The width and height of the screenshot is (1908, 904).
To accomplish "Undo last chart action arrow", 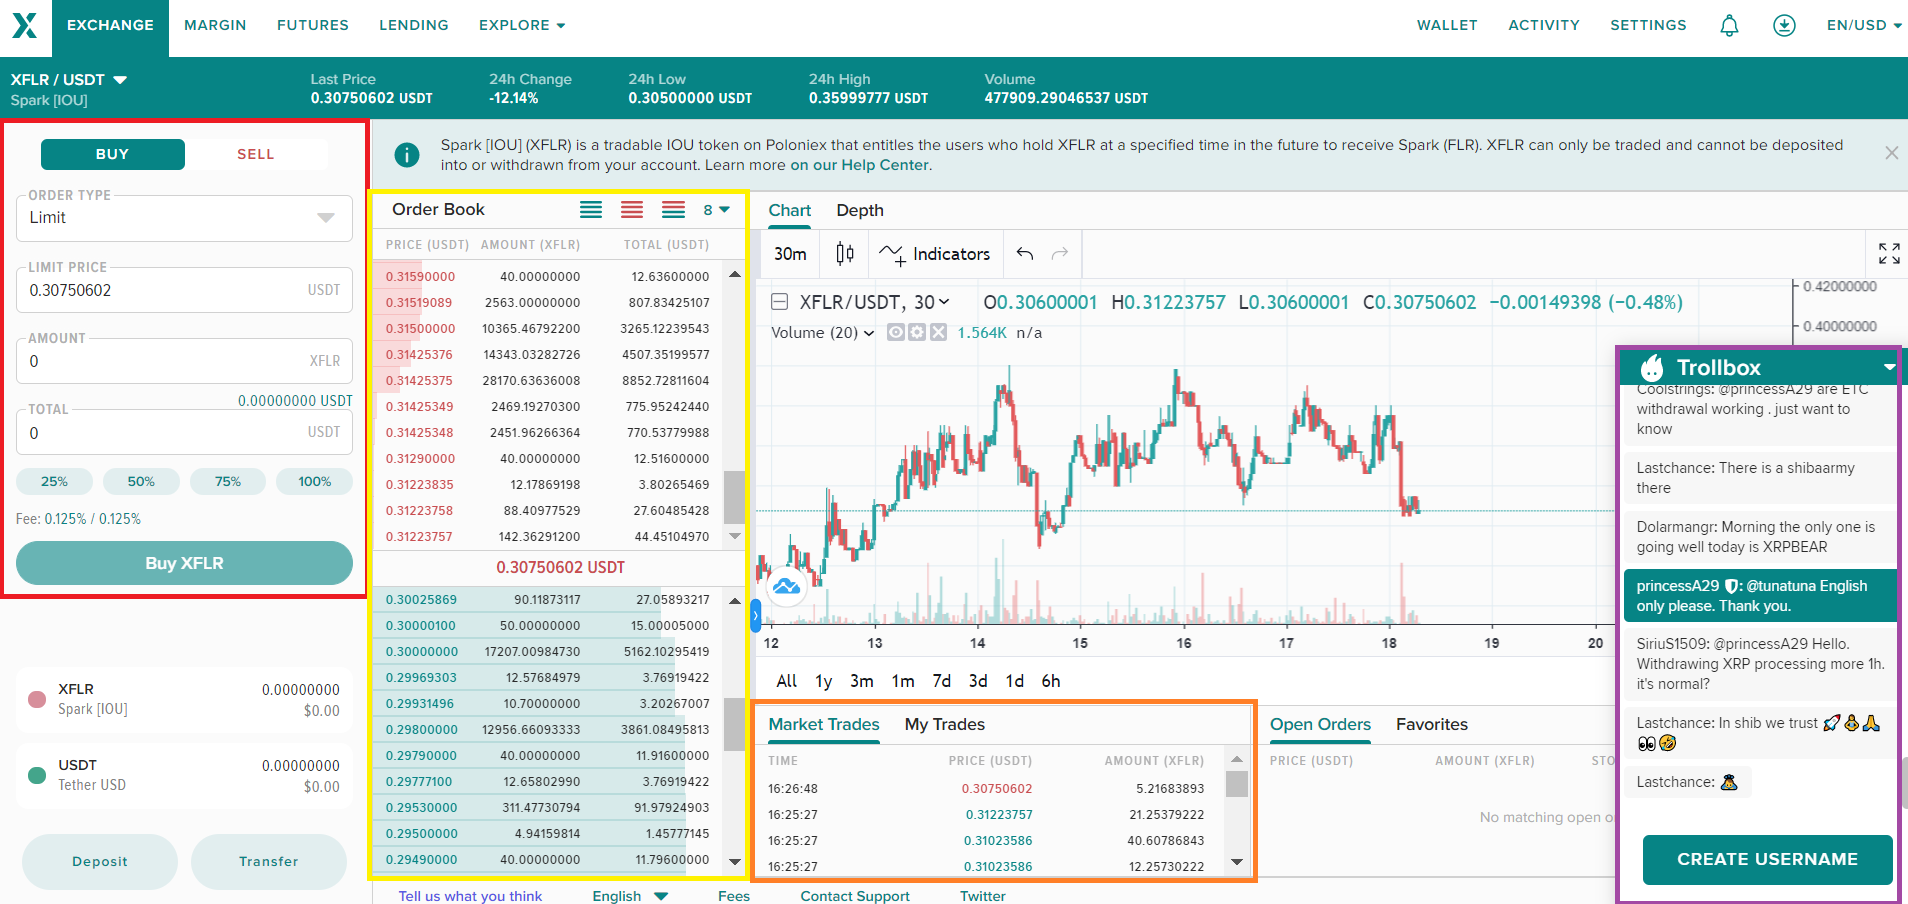I will [x=1025, y=253].
